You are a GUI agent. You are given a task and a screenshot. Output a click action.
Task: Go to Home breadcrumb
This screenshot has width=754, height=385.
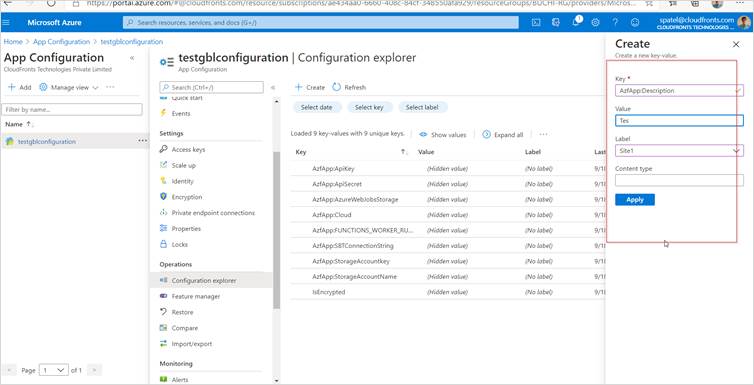(13, 42)
